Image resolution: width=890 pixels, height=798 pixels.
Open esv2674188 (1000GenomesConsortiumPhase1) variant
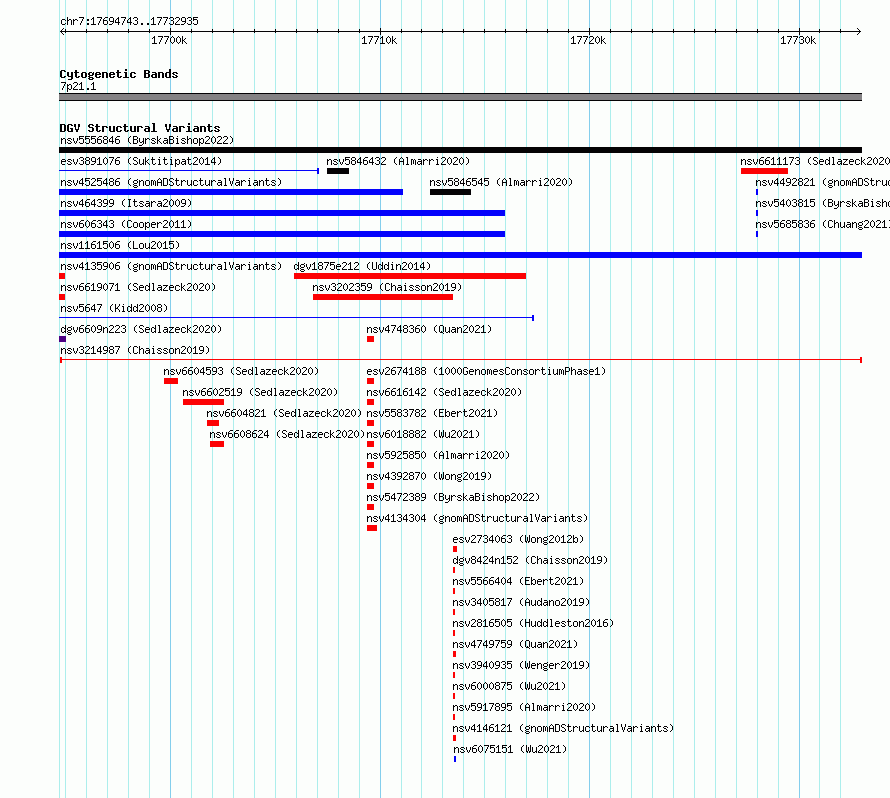(486, 371)
